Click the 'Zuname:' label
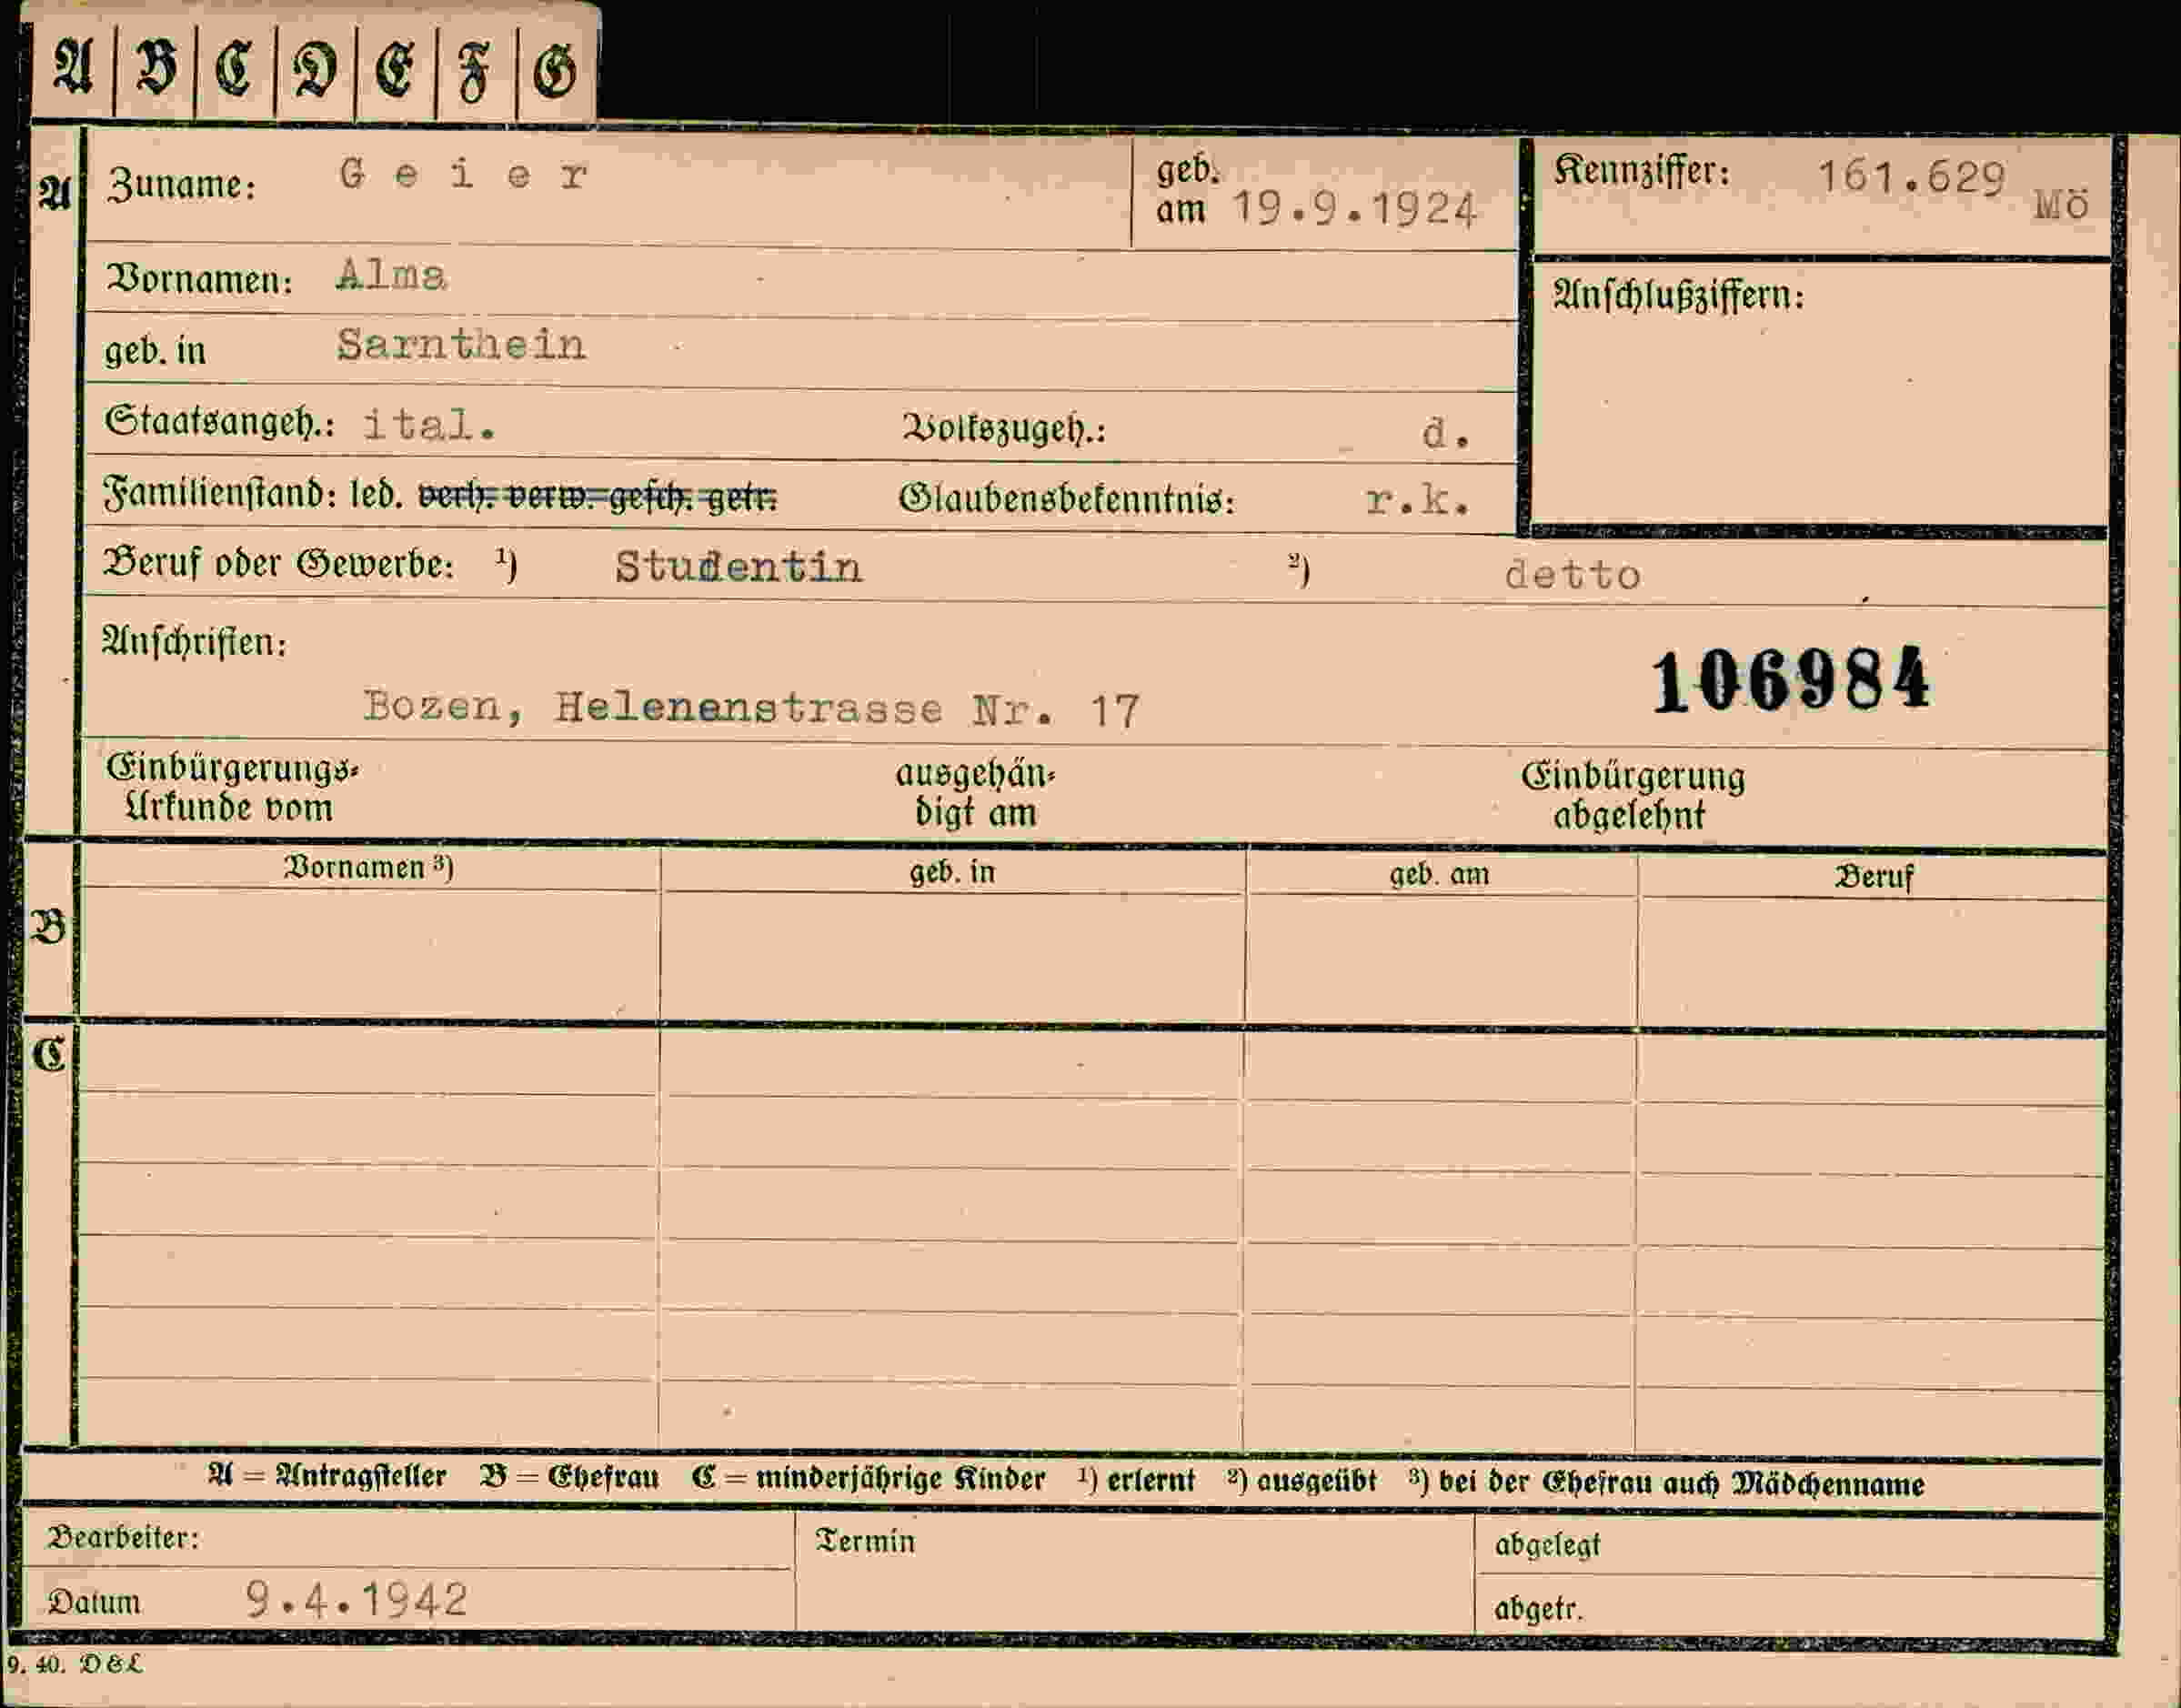 181,185
